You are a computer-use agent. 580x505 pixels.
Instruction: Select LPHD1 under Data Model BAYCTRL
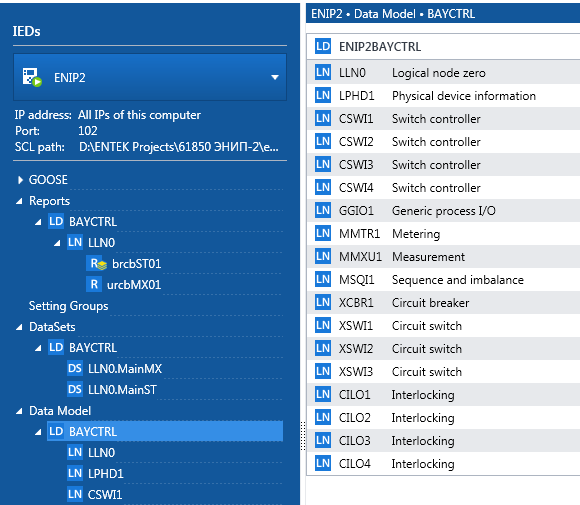click(105, 474)
